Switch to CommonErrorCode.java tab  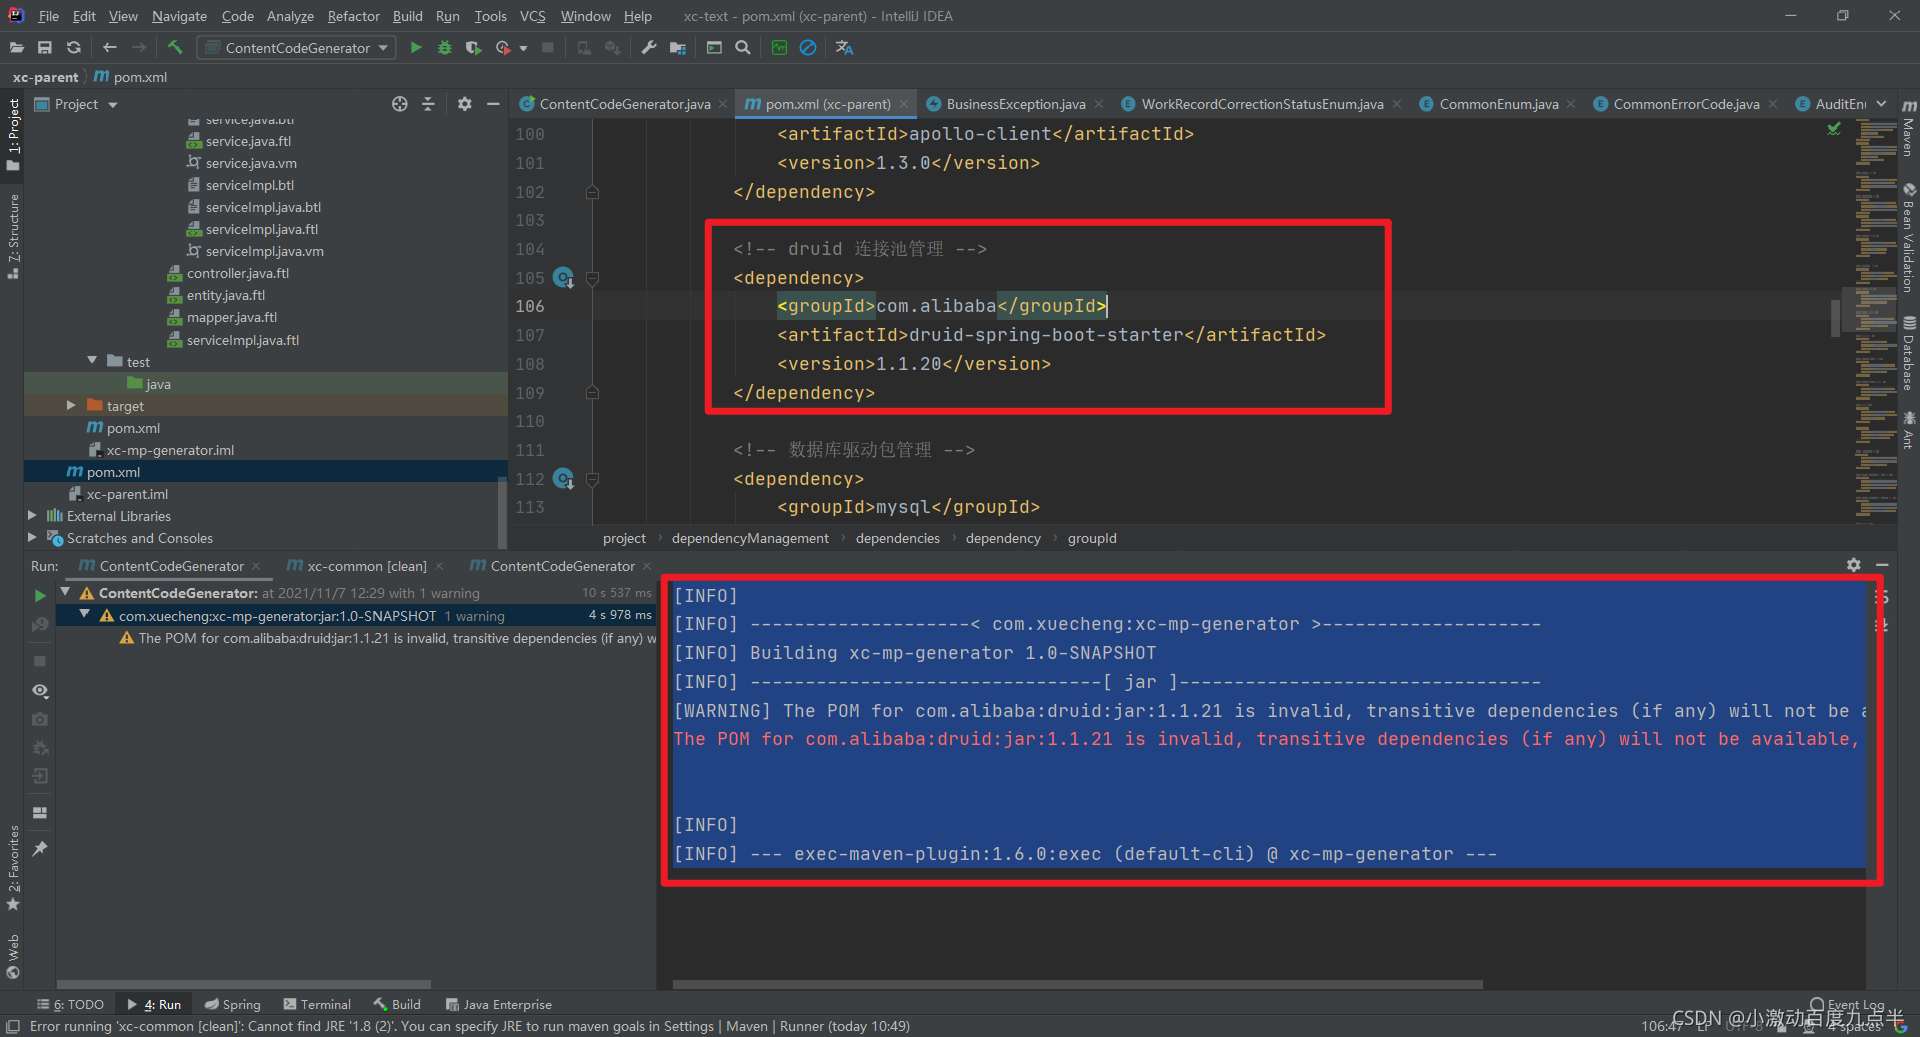[x=1686, y=104]
